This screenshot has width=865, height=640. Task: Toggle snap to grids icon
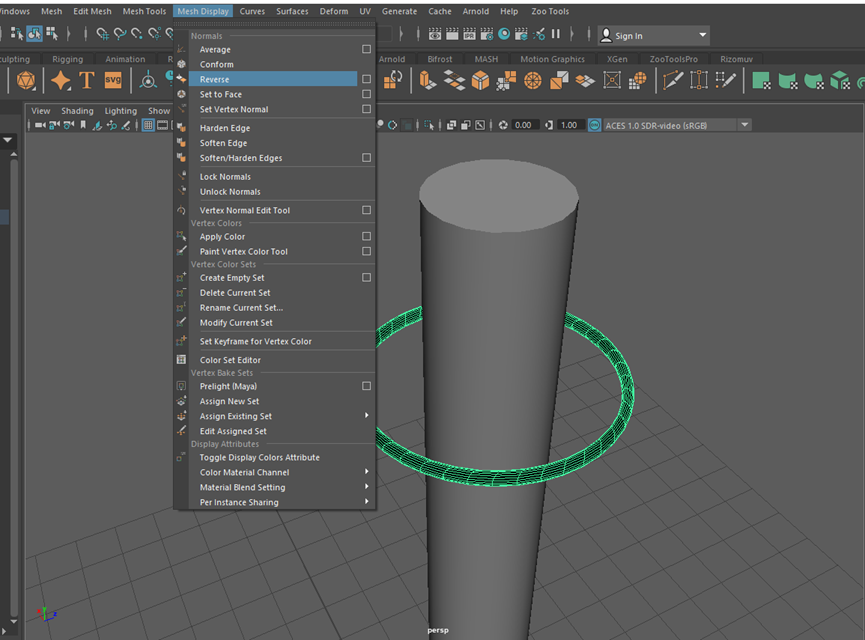tap(103, 34)
